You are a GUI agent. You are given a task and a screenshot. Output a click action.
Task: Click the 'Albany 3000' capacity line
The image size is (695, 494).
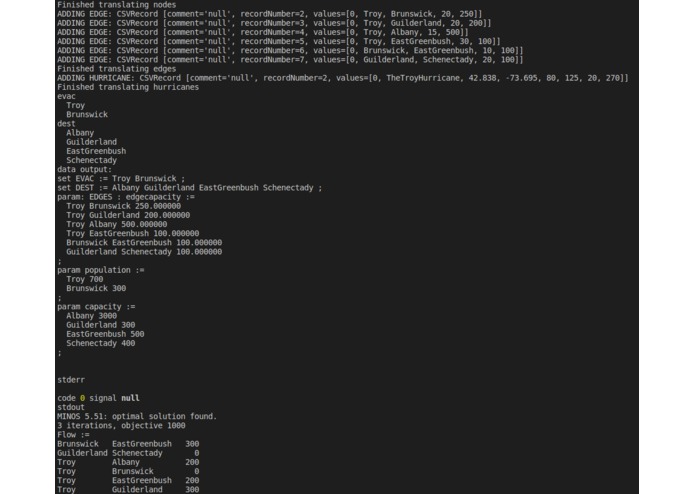pos(92,316)
